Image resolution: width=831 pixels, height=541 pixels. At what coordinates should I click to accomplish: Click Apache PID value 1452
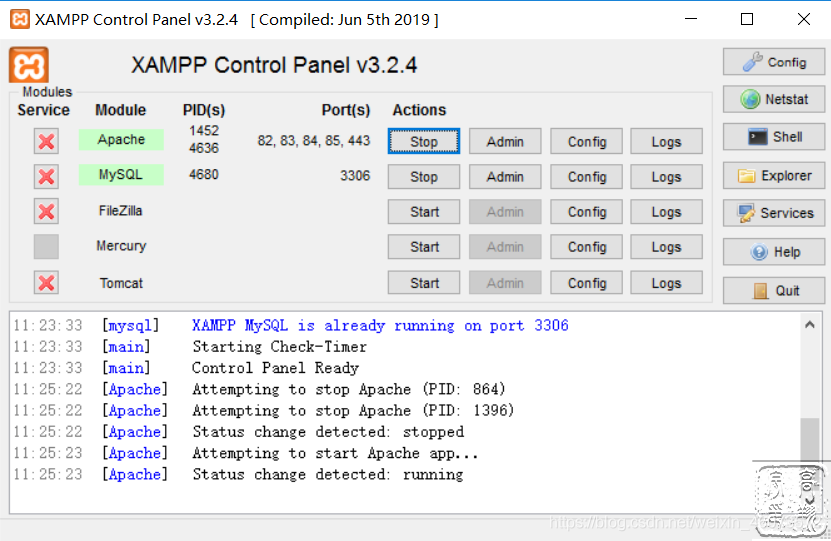tap(204, 130)
